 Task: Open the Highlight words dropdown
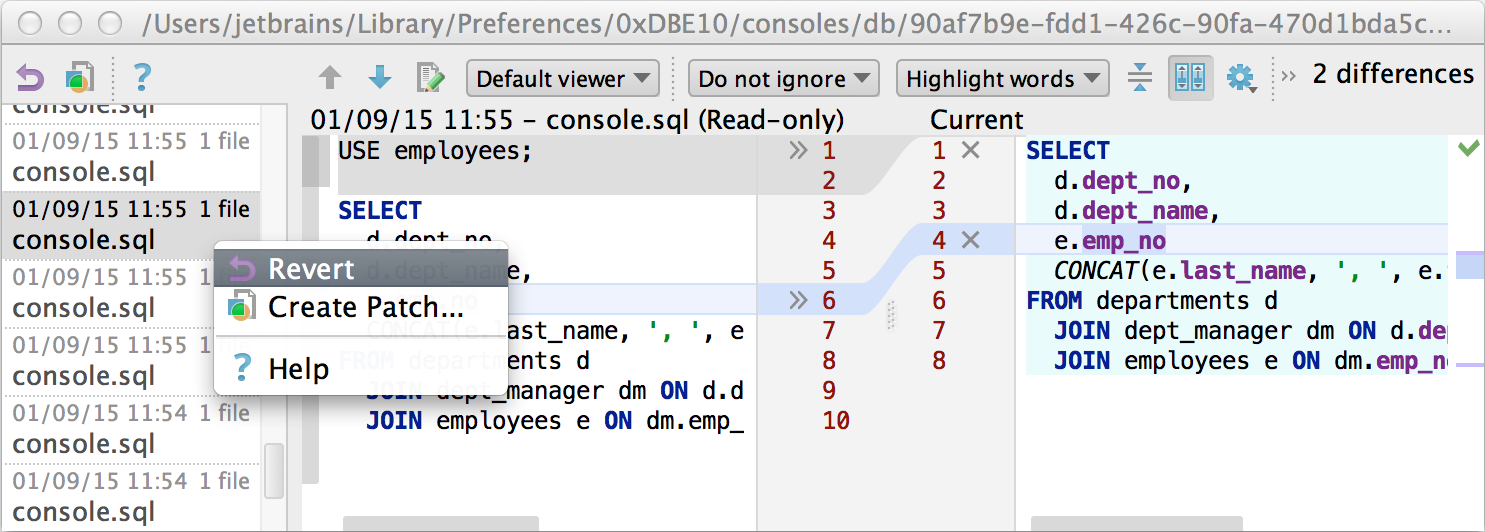tap(1003, 79)
